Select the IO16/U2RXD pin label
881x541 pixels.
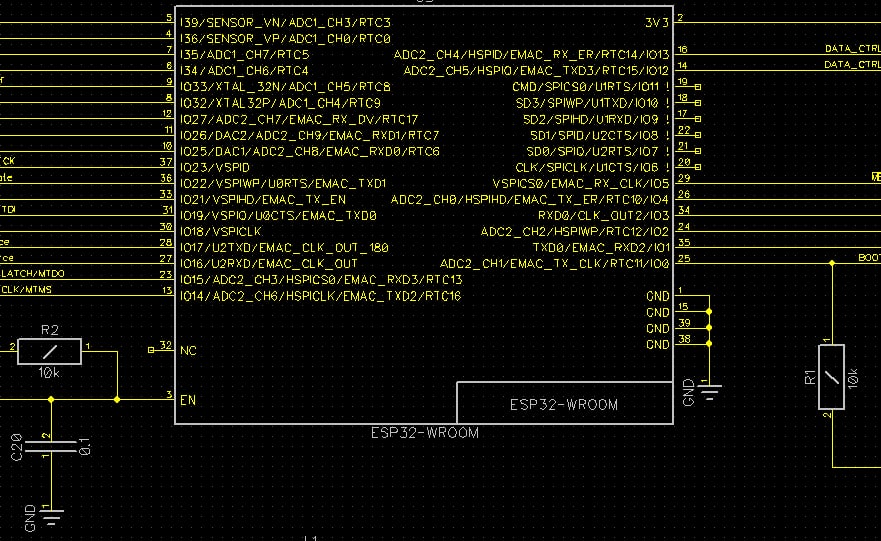269,263
